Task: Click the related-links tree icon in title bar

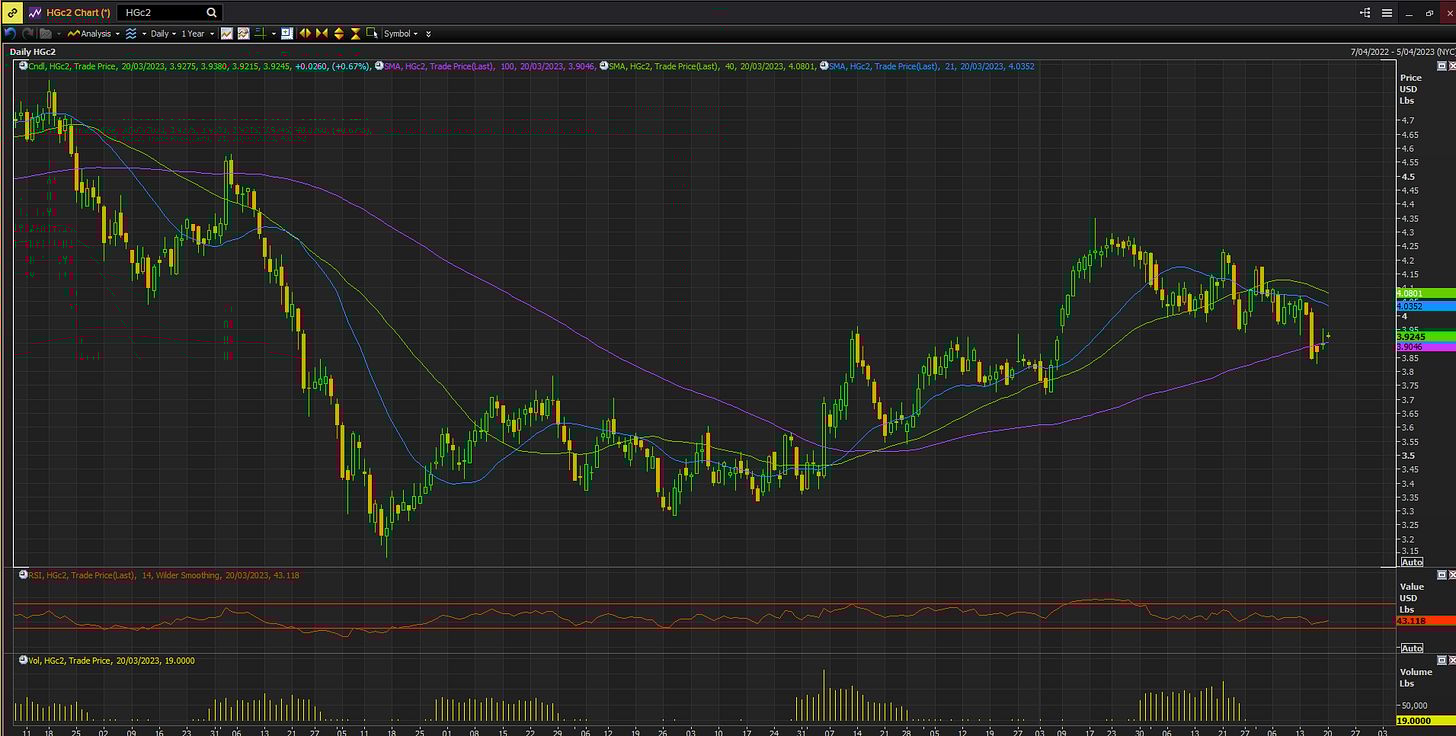Action: tap(1365, 13)
